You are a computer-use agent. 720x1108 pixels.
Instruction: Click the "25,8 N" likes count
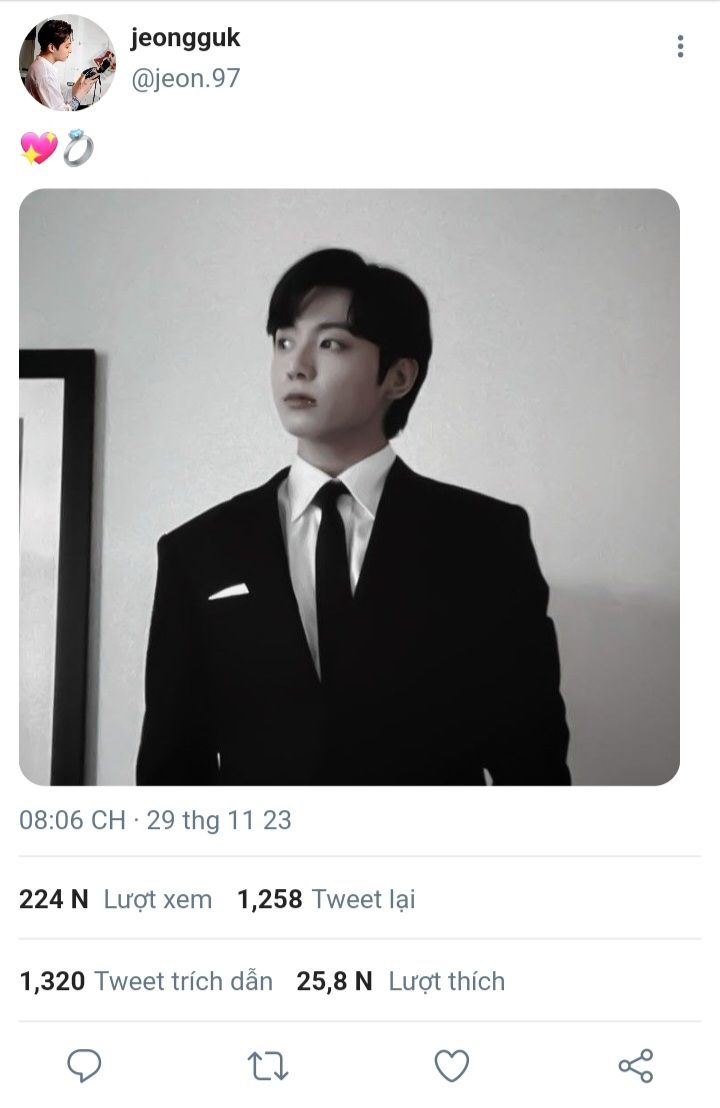[x=334, y=981]
